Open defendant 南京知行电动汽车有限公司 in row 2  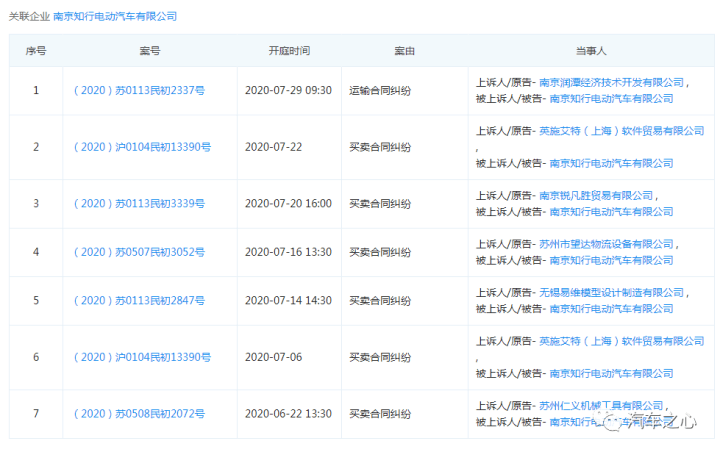pyautogui.click(x=611, y=163)
